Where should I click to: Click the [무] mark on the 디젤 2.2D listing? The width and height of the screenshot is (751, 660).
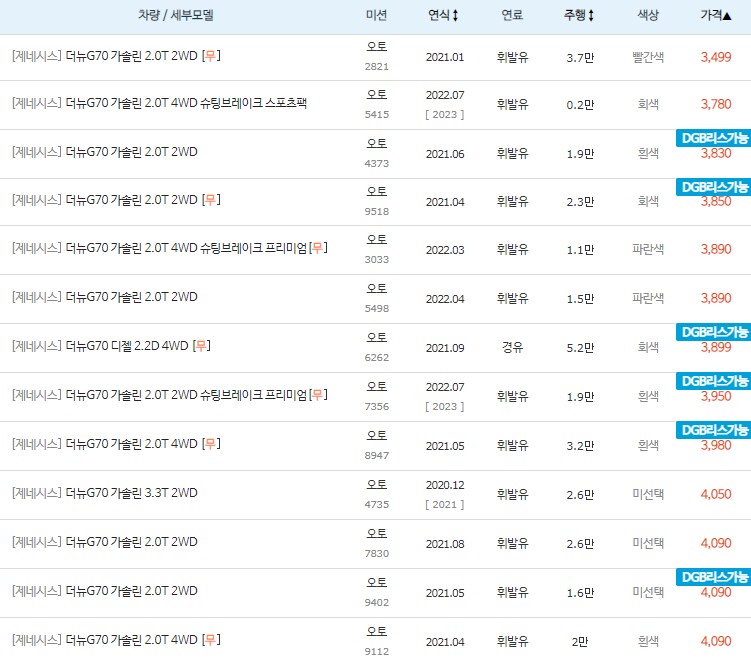tap(201, 345)
